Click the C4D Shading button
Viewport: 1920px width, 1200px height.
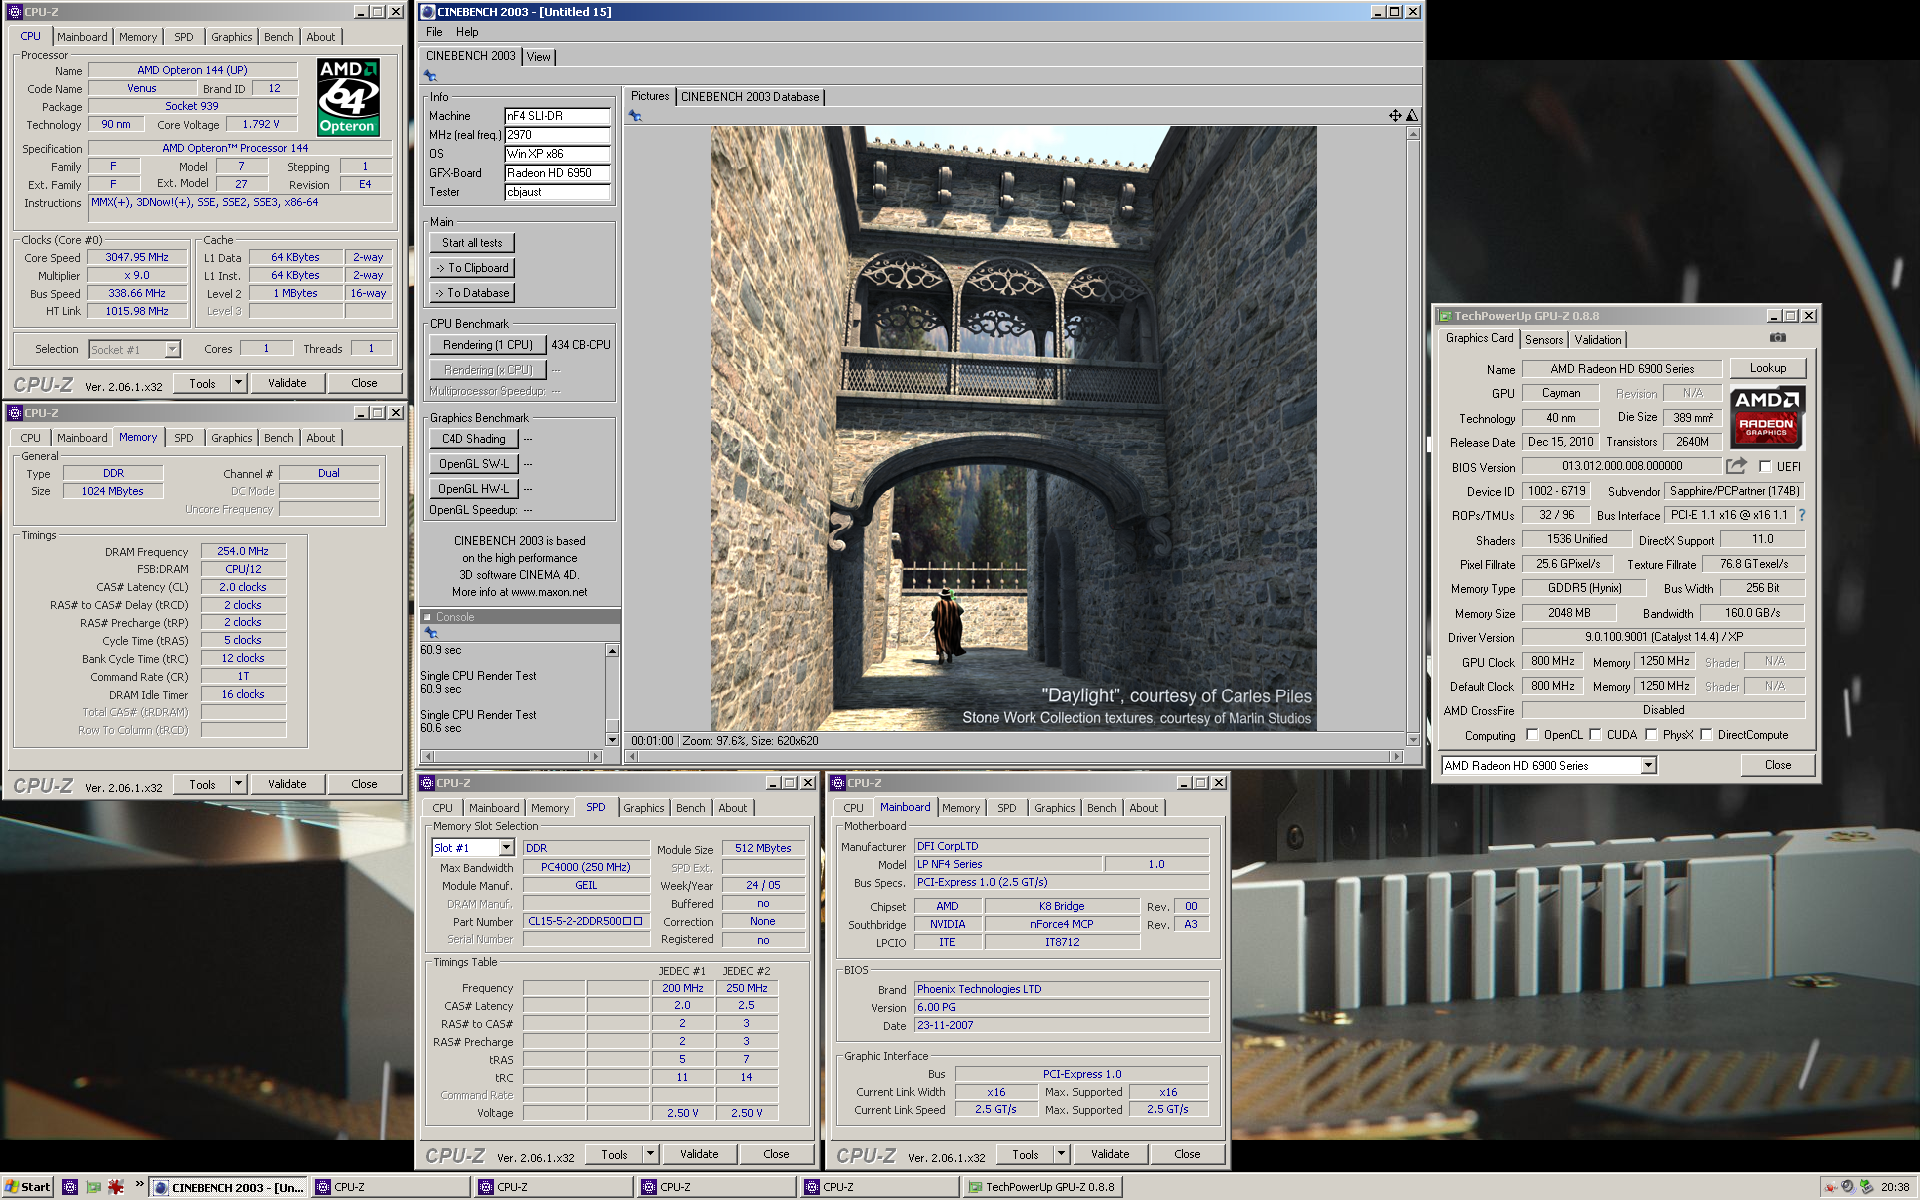pos(474,439)
